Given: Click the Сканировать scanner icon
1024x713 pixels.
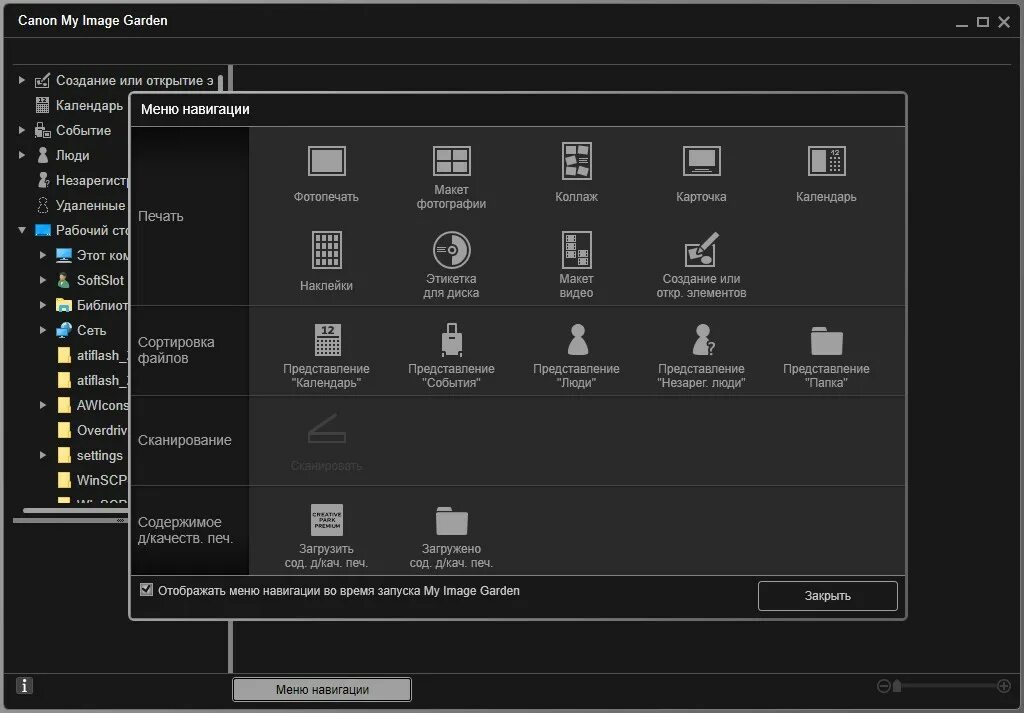Looking at the screenshot, I should point(327,428).
